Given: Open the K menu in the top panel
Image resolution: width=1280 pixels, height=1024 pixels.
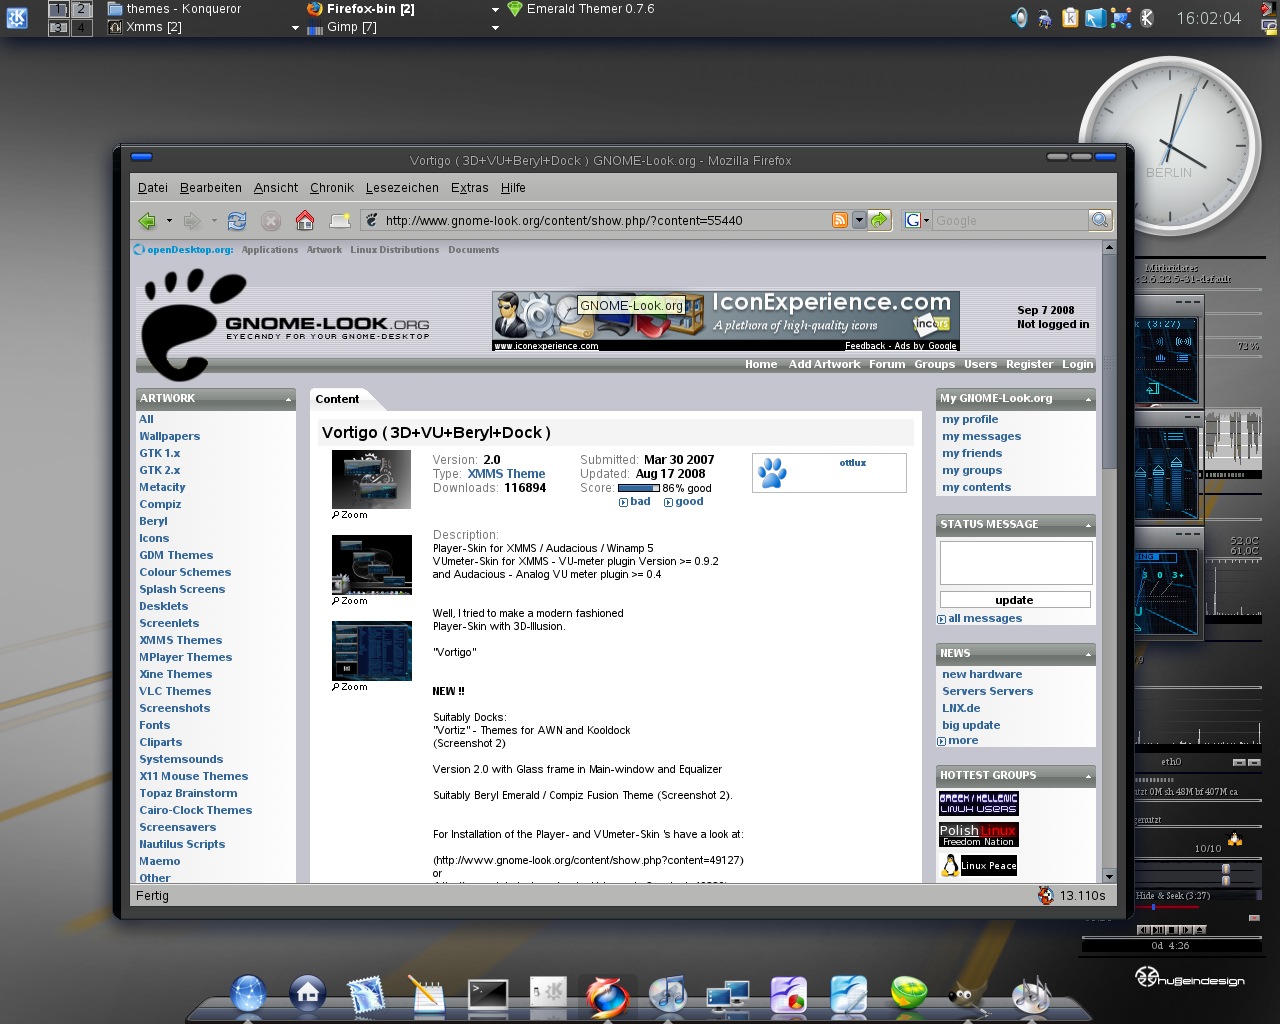Looking at the screenshot, I should [x=17, y=18].
